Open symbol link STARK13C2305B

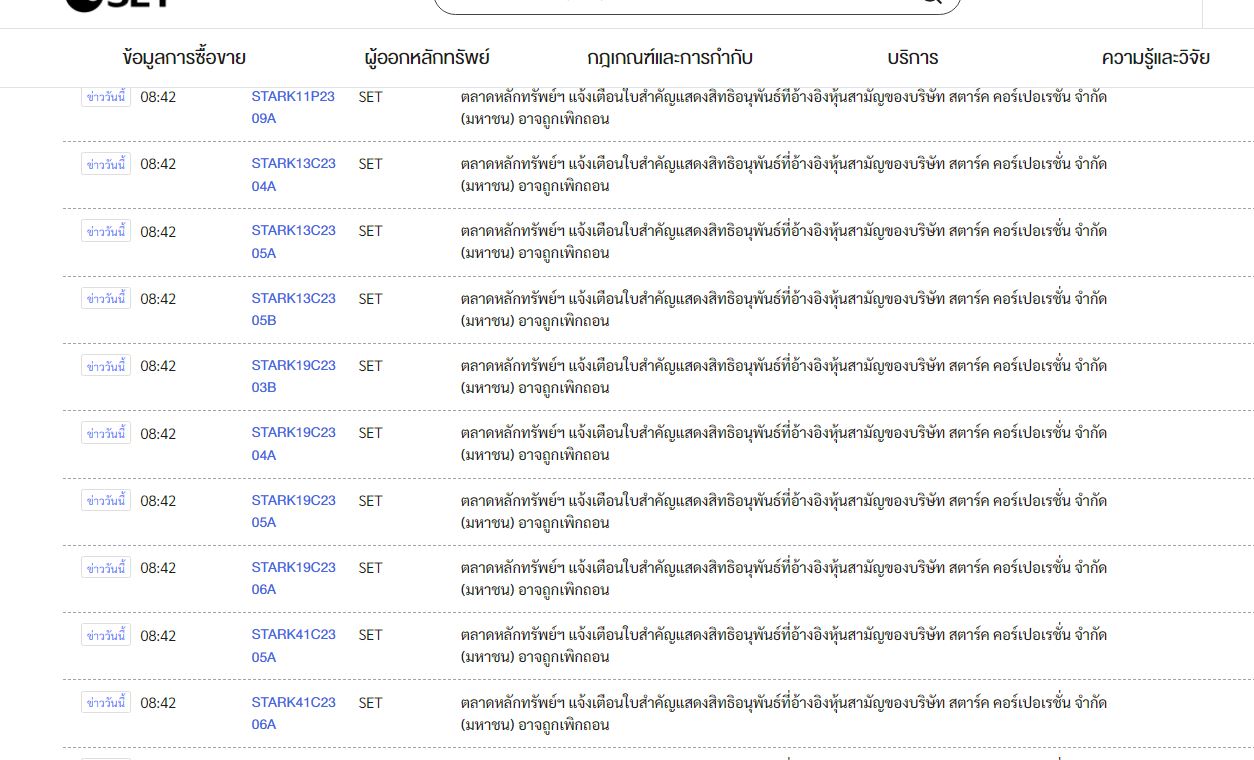click(293, 309)
